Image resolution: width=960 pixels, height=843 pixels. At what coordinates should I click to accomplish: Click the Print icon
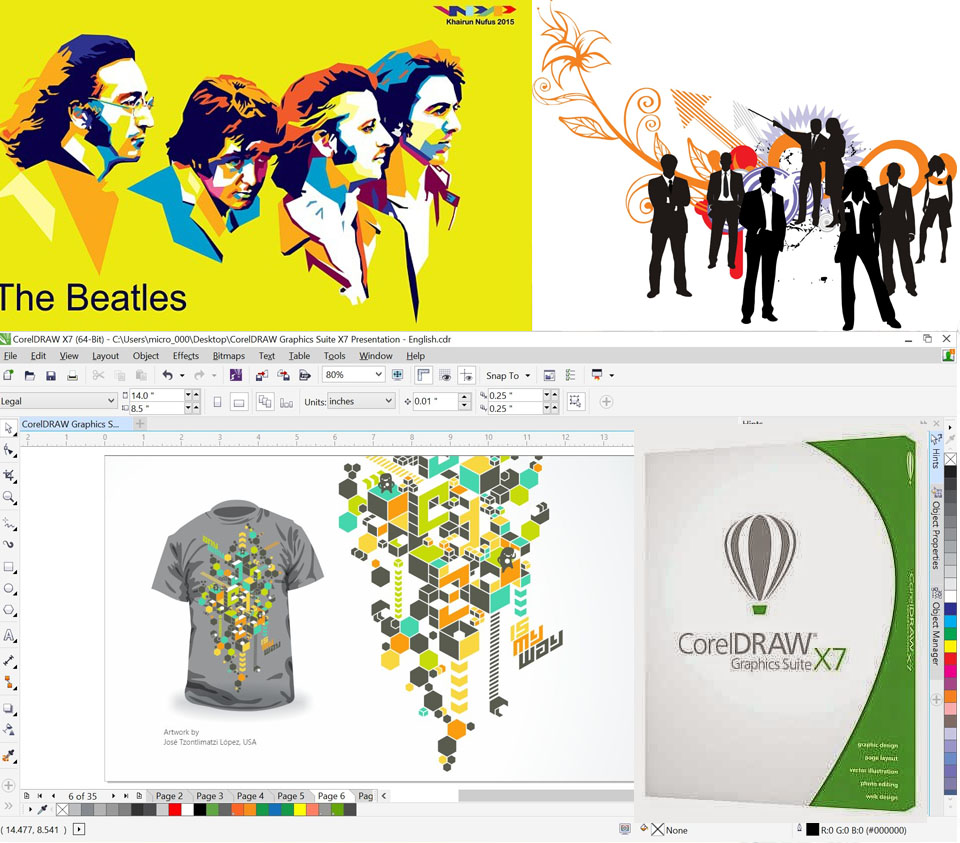click(x=72, y=375)
